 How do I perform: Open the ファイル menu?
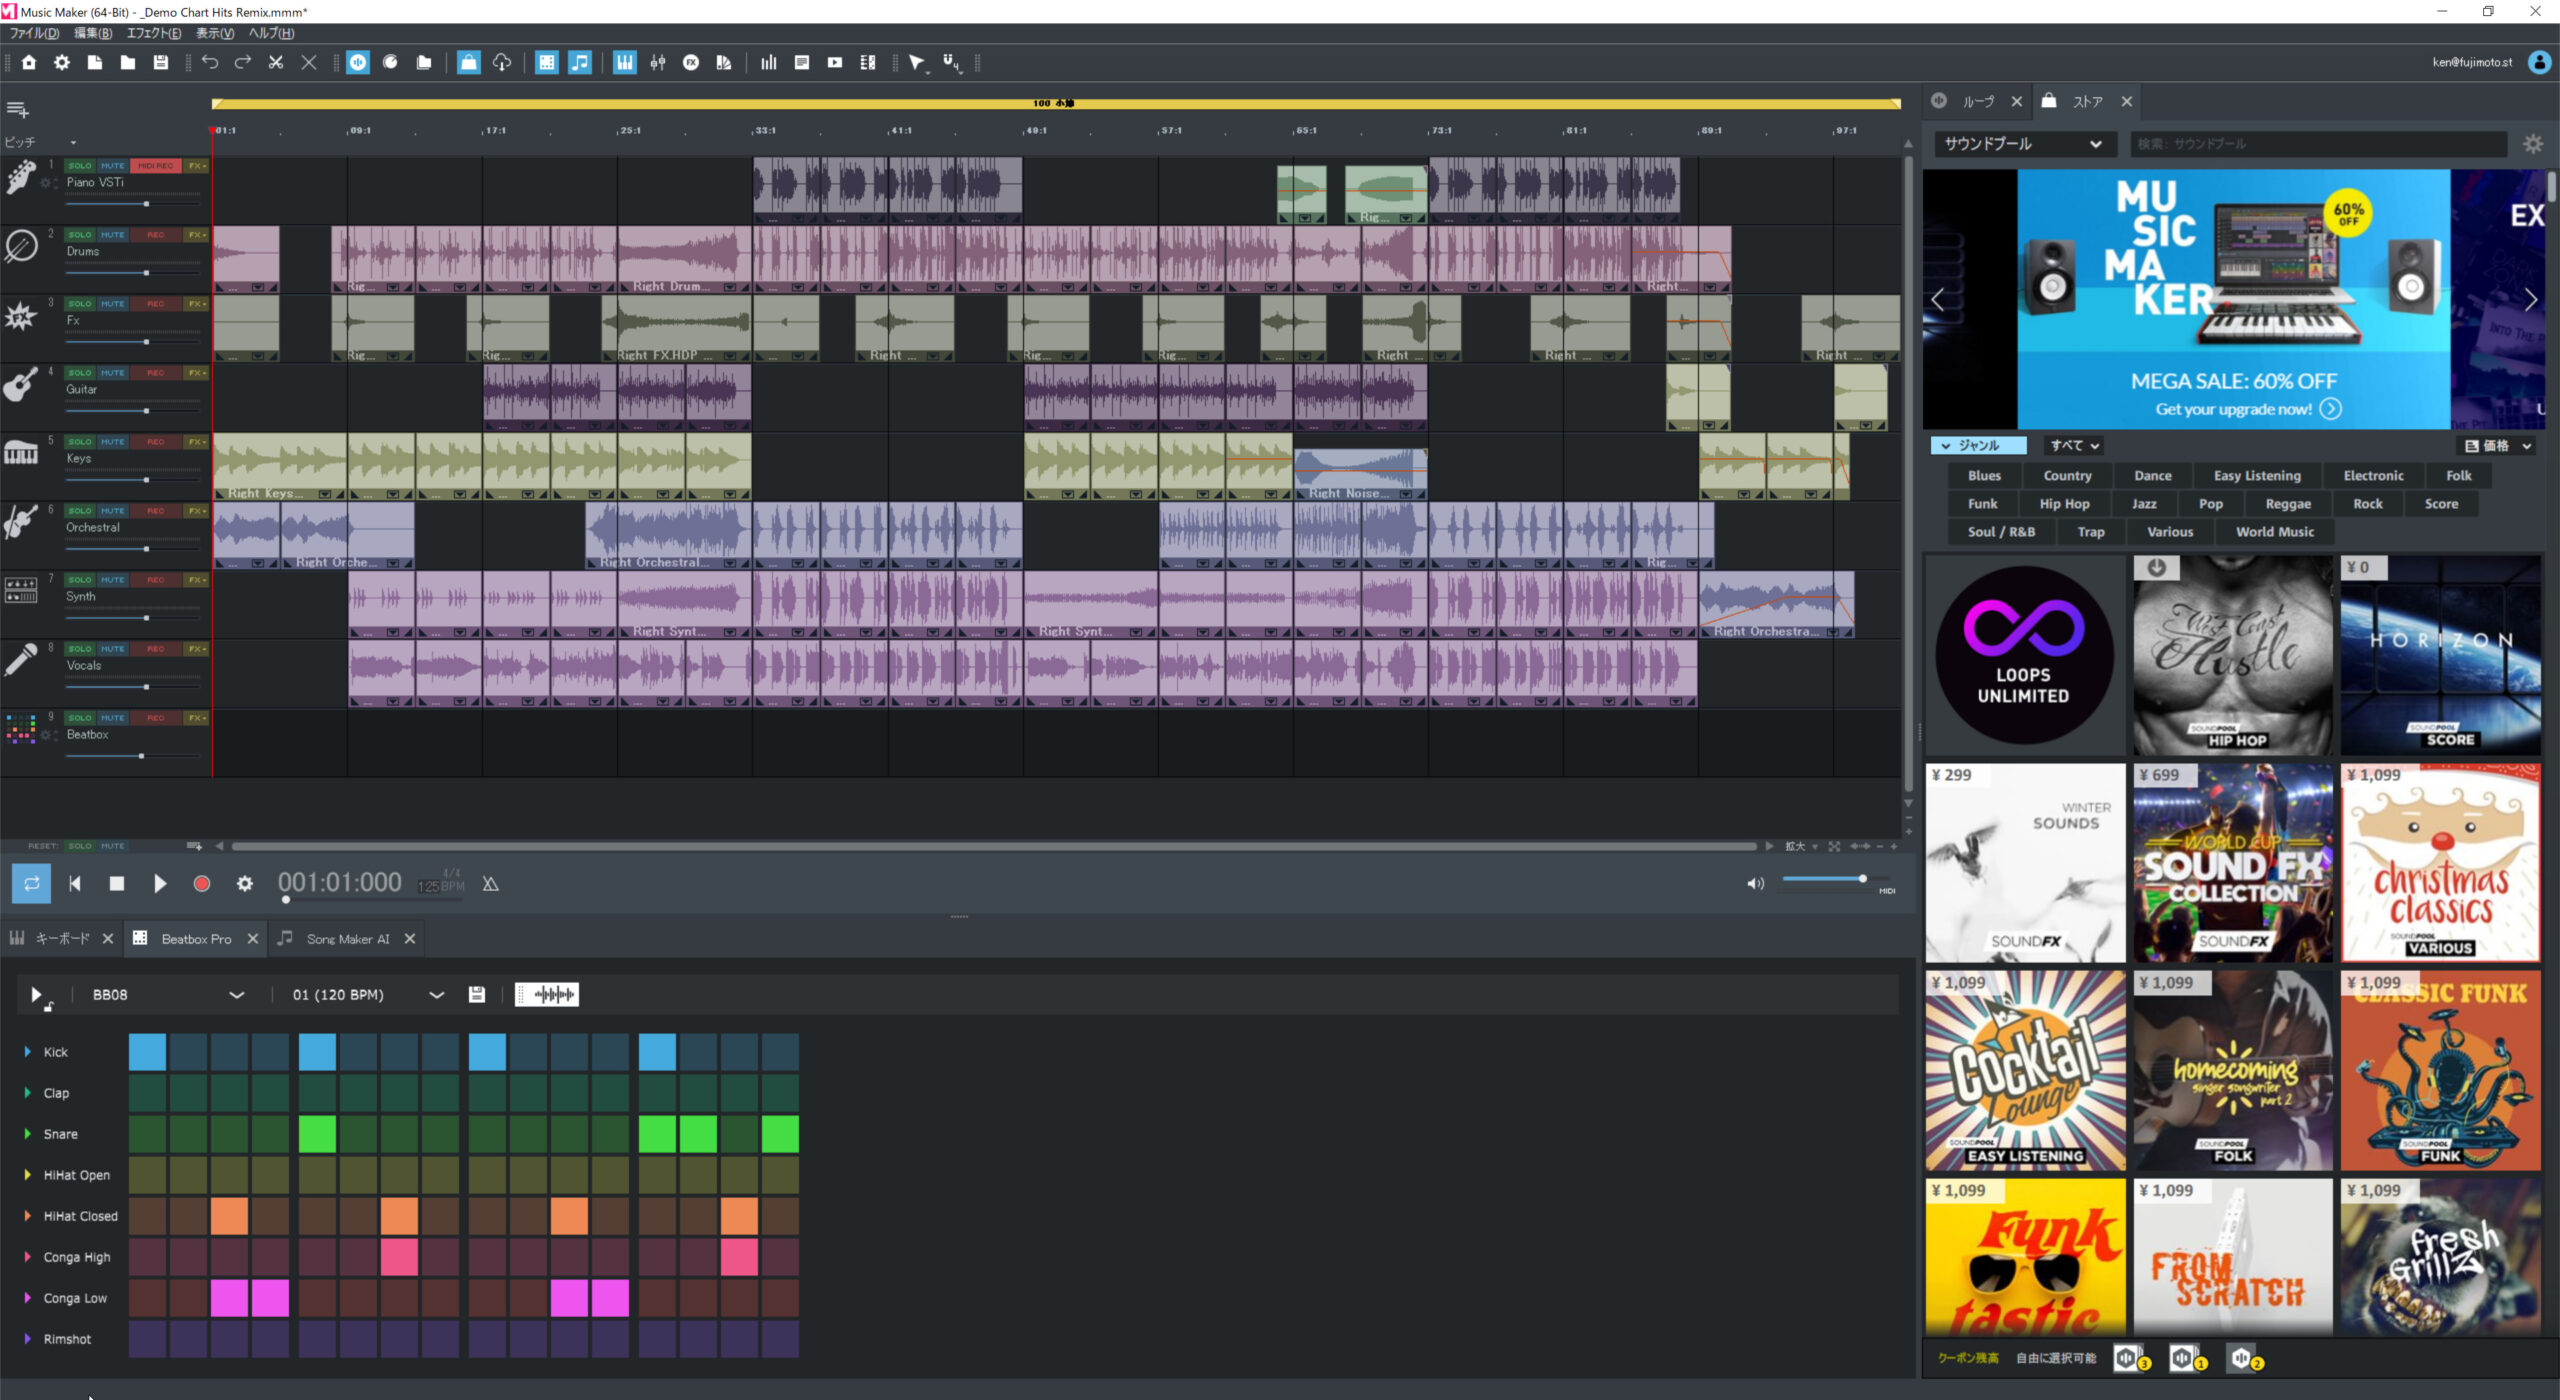tap(34, 33)
